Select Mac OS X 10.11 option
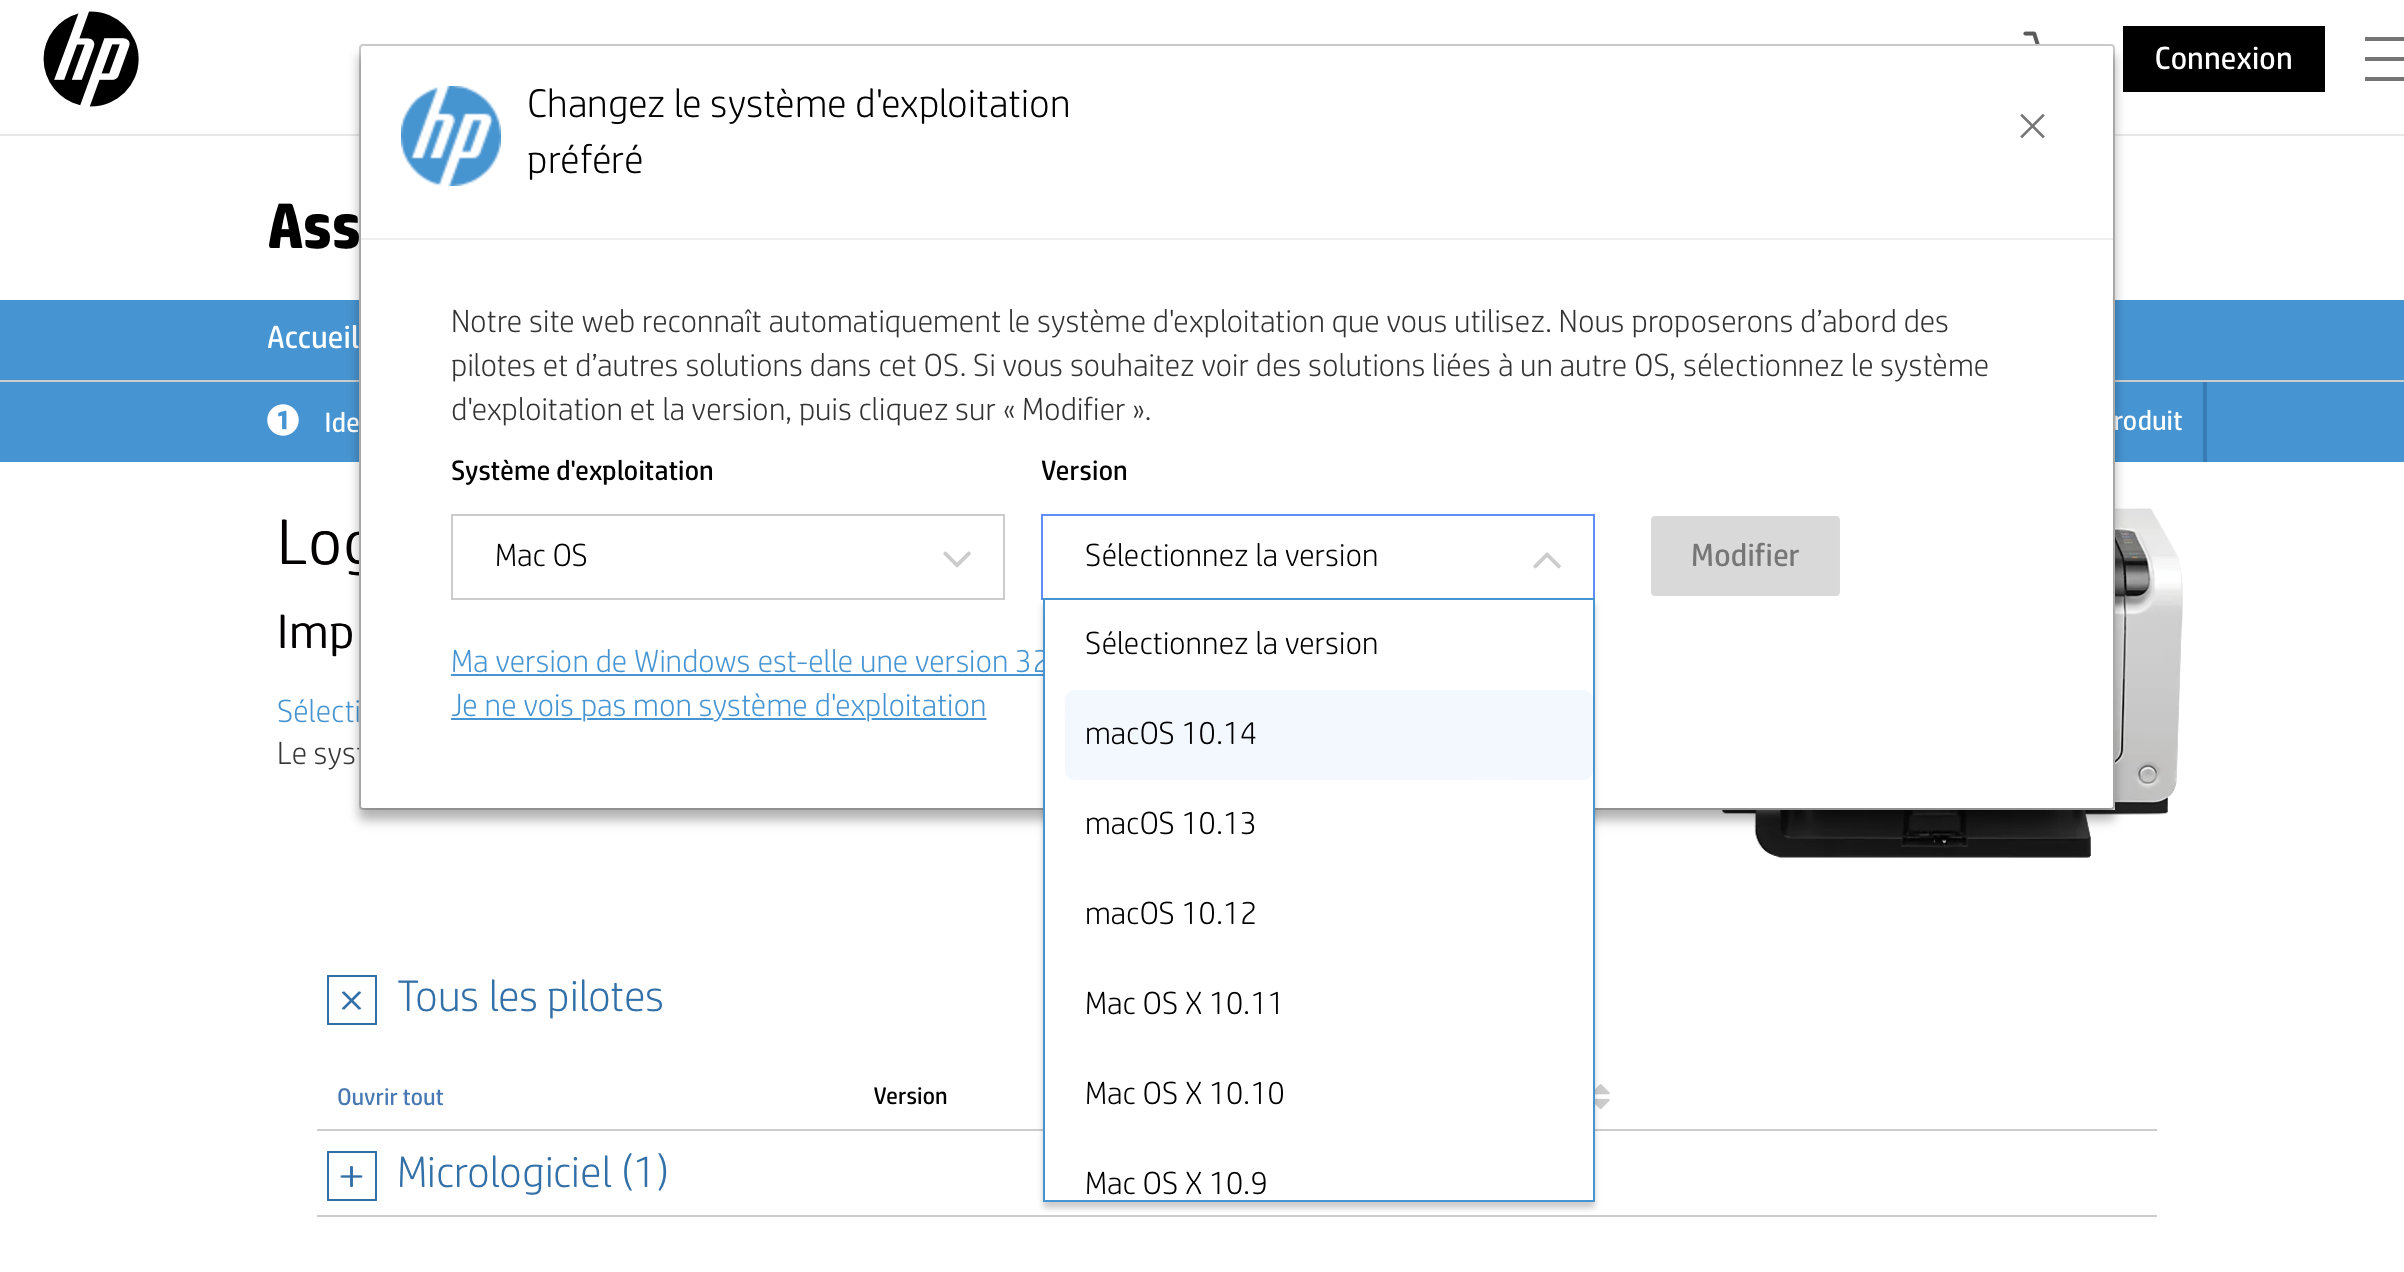The image size is (2404, 1272). (x=1183, y=1004)
